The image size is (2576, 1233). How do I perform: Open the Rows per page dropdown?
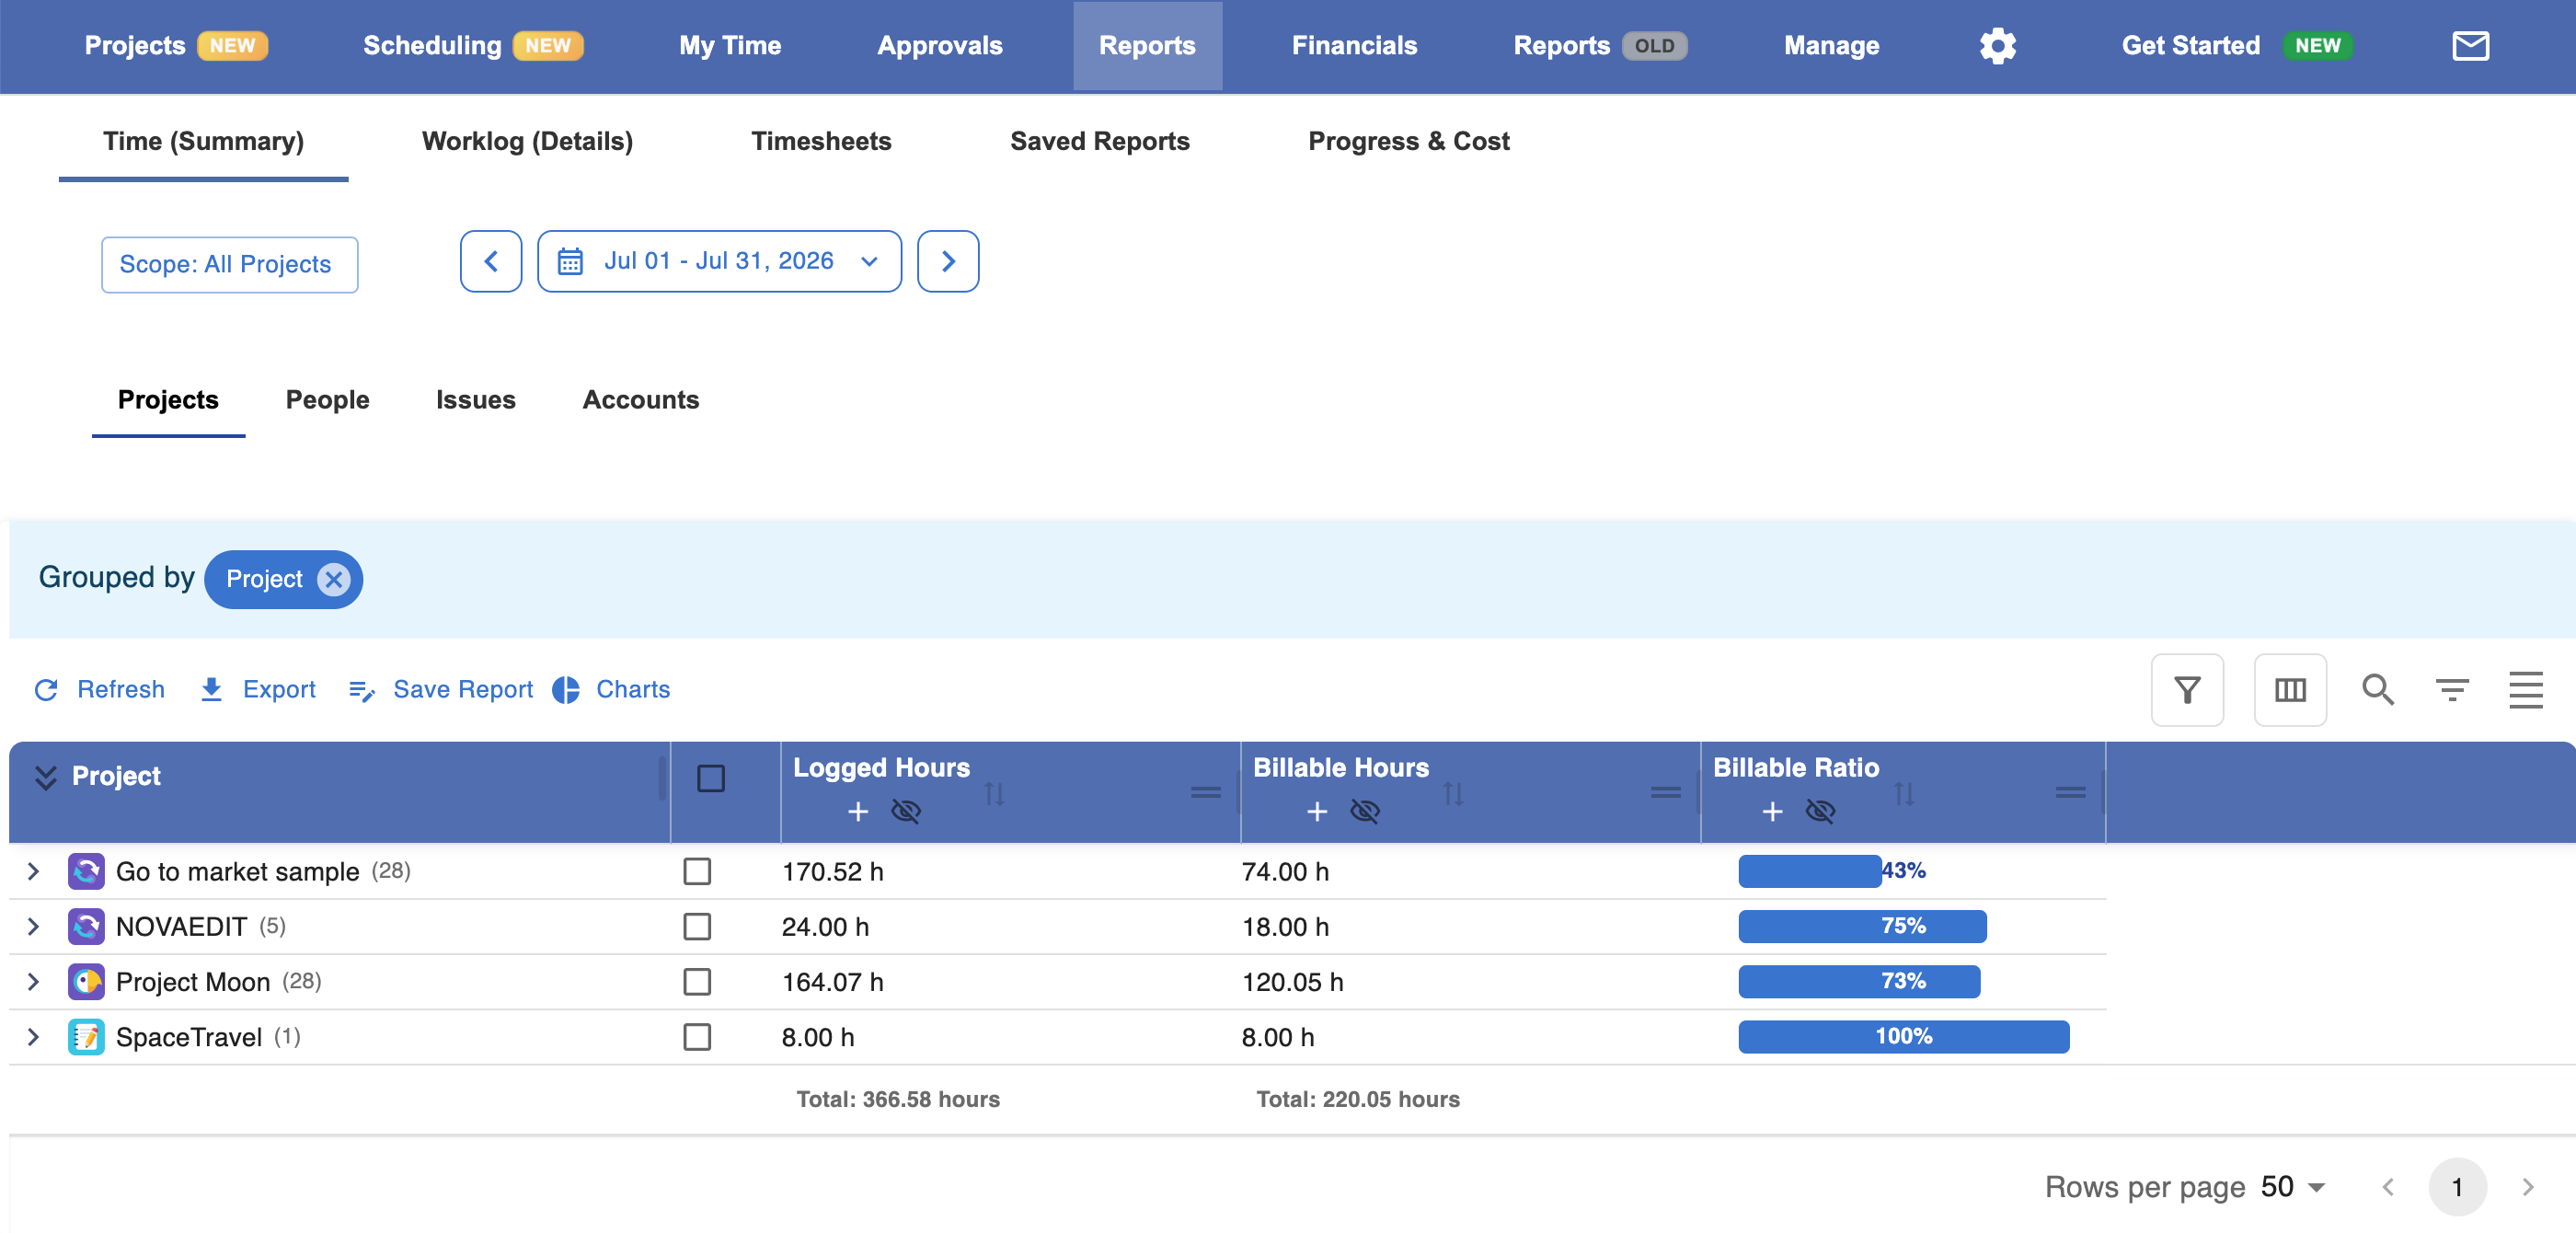2293,1187
